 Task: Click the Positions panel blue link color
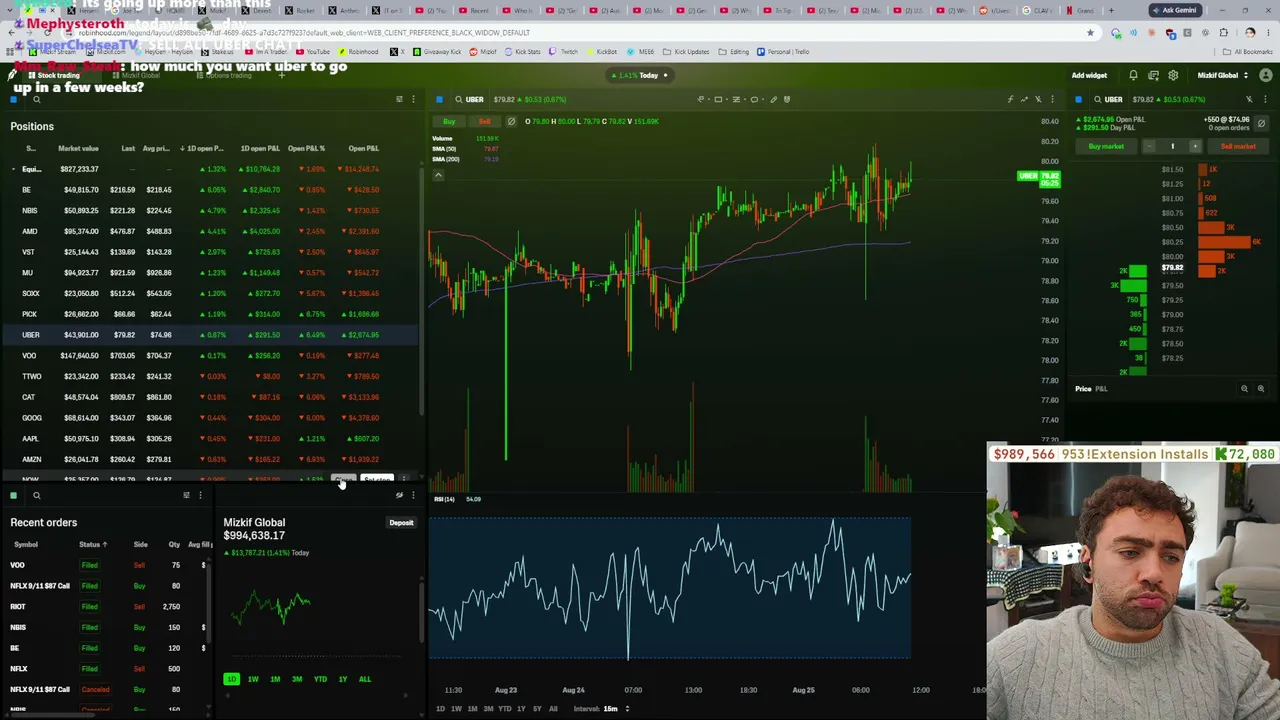click(13, 99)
